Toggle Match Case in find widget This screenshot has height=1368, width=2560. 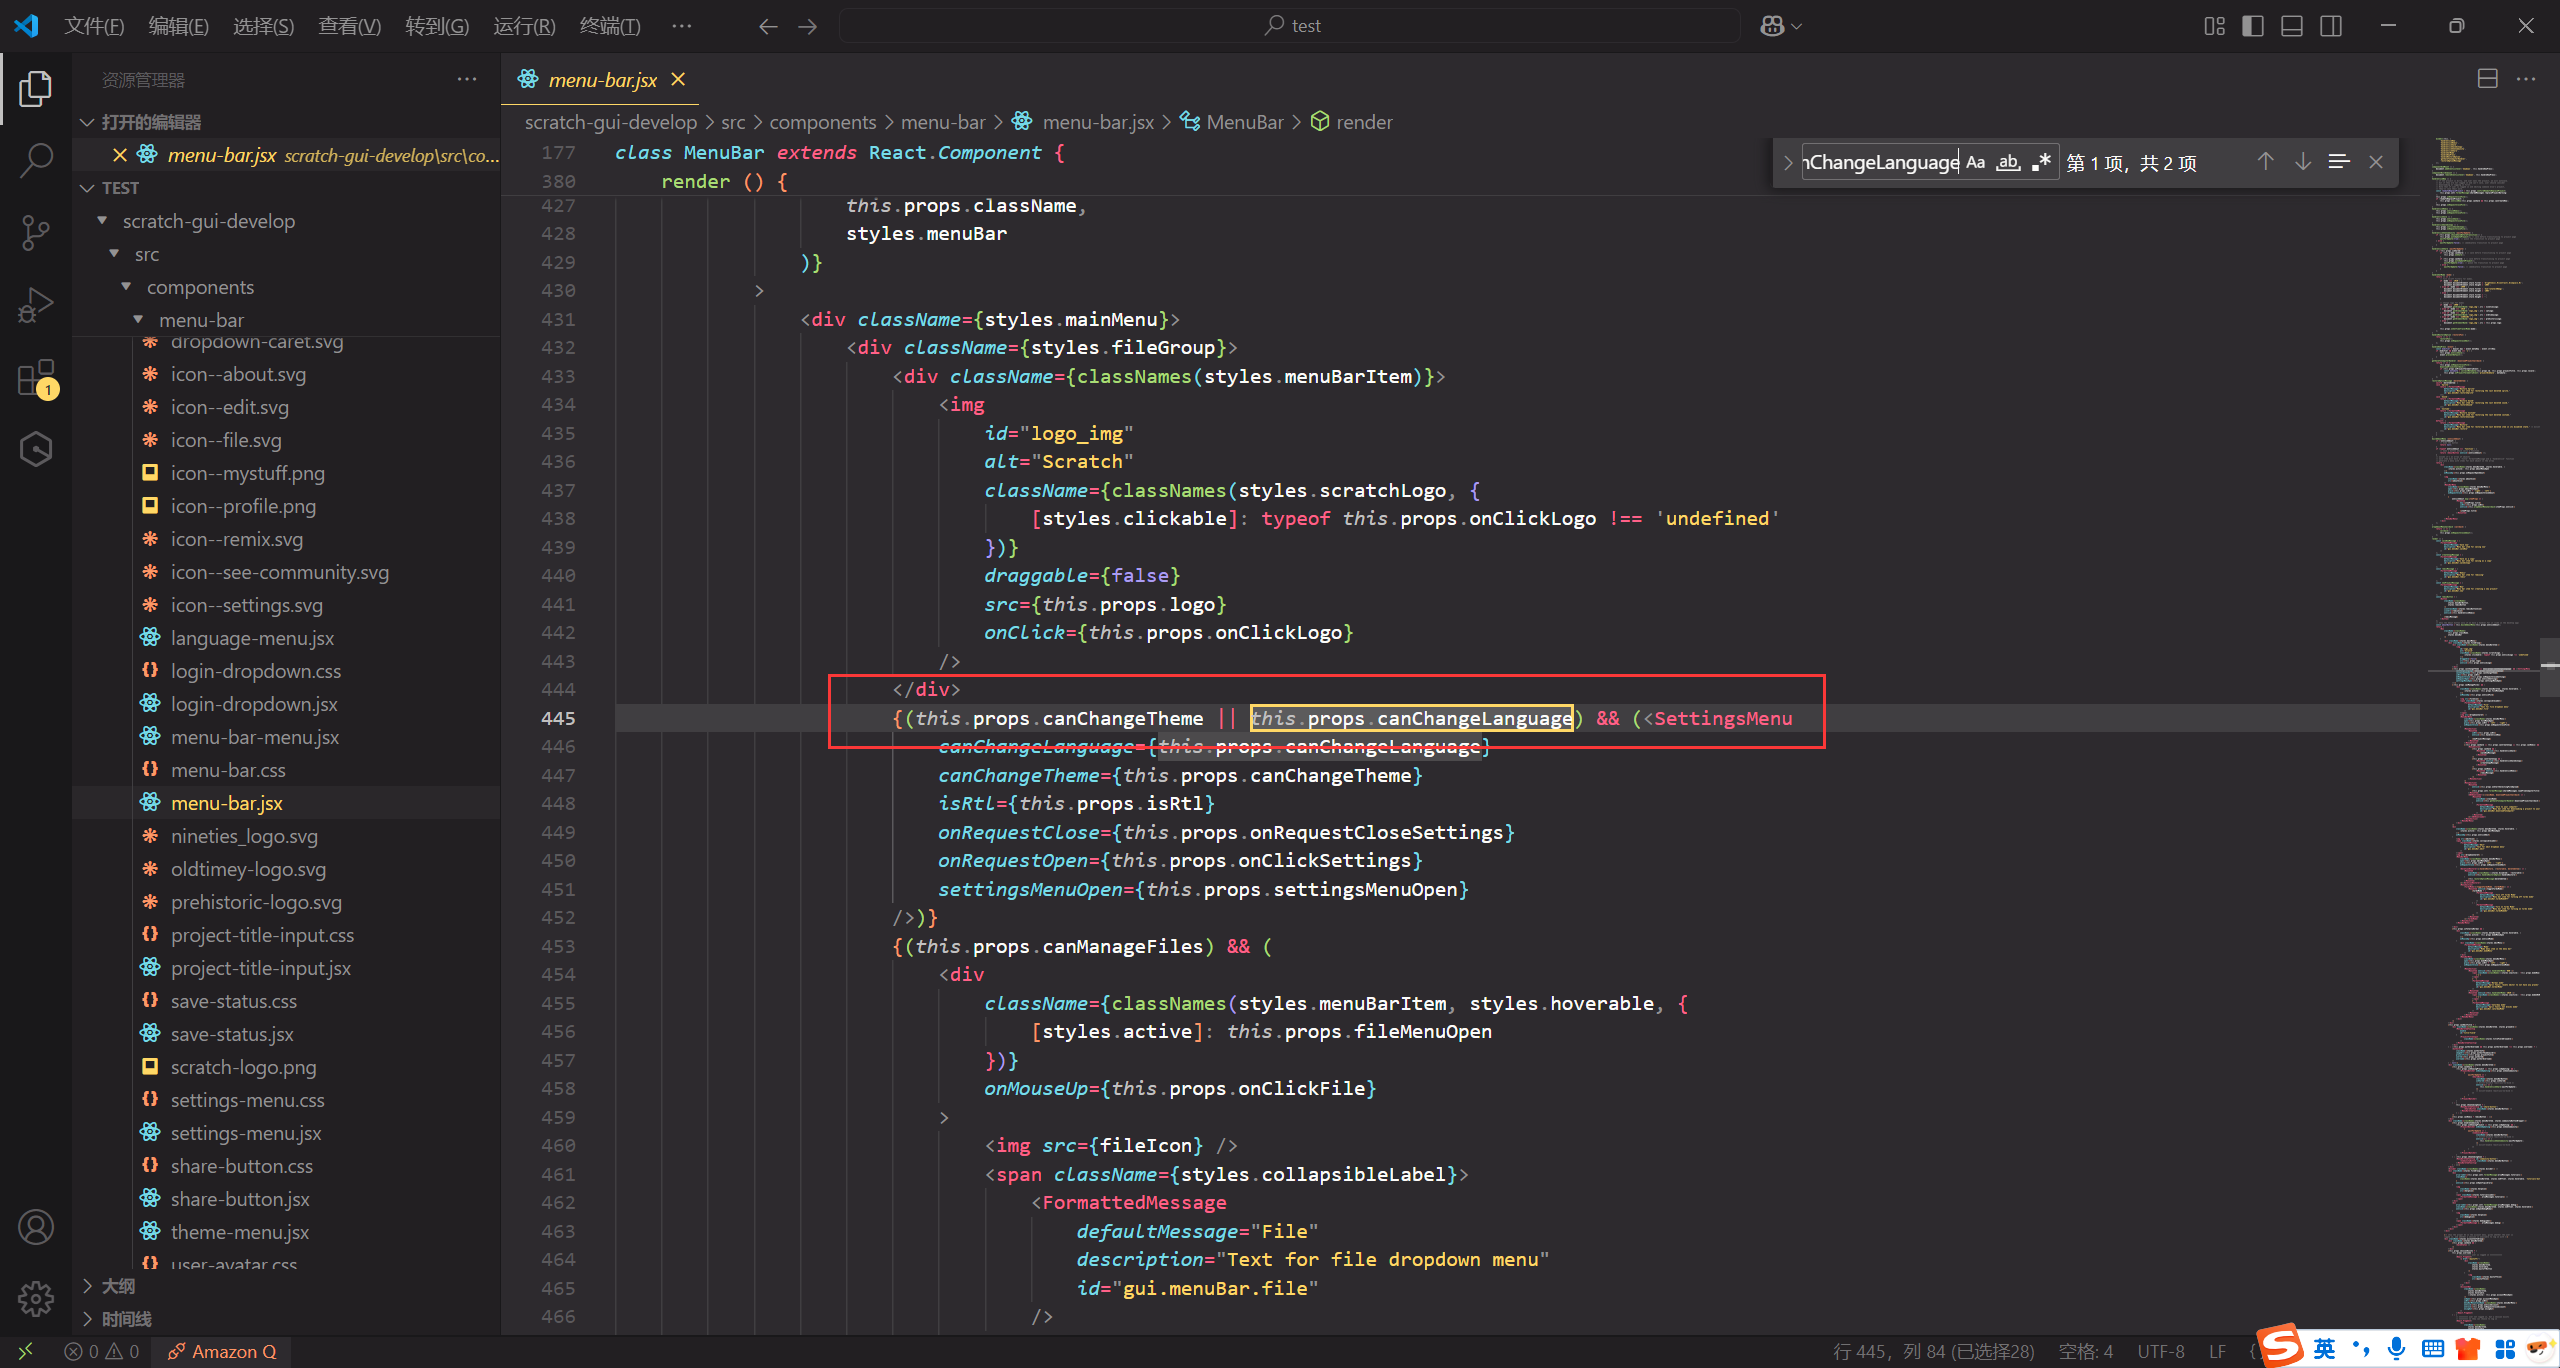(1975, 162)
